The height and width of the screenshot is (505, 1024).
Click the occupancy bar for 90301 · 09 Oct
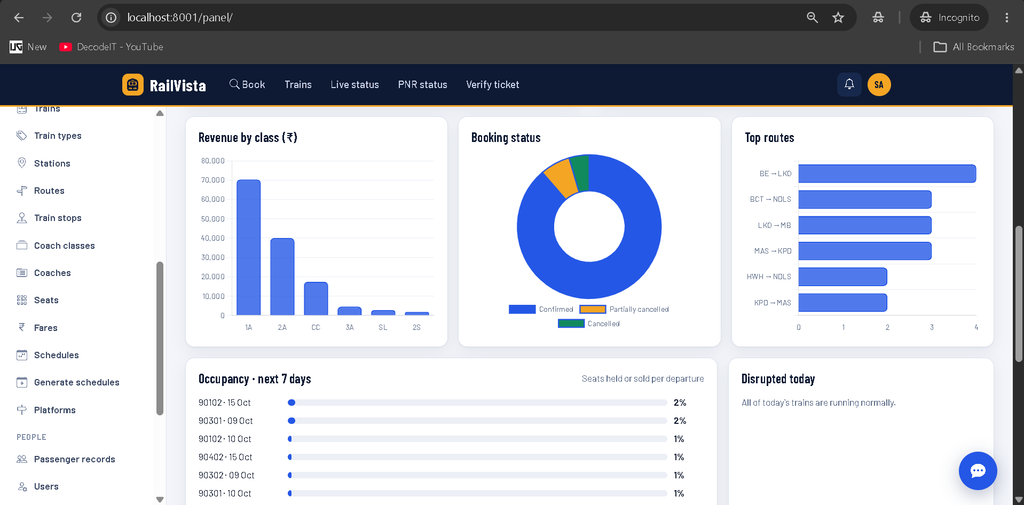pyautogui.click(x=477, y=421)
